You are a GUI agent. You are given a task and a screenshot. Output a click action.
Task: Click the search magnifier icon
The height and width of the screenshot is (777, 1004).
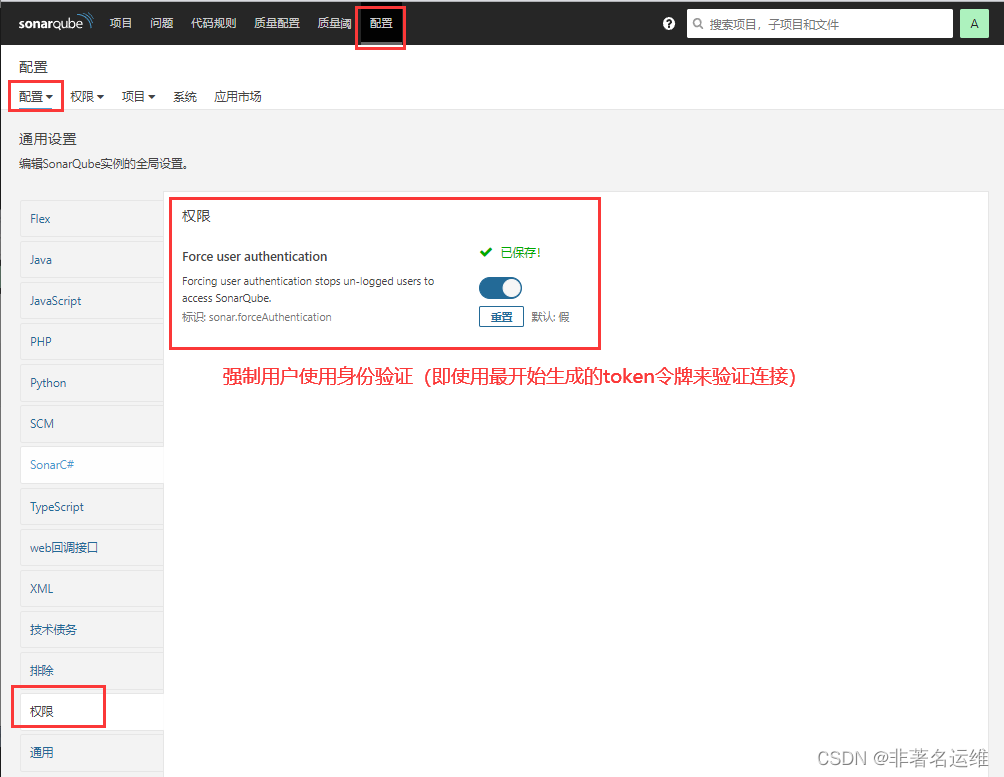pos(698,24)
